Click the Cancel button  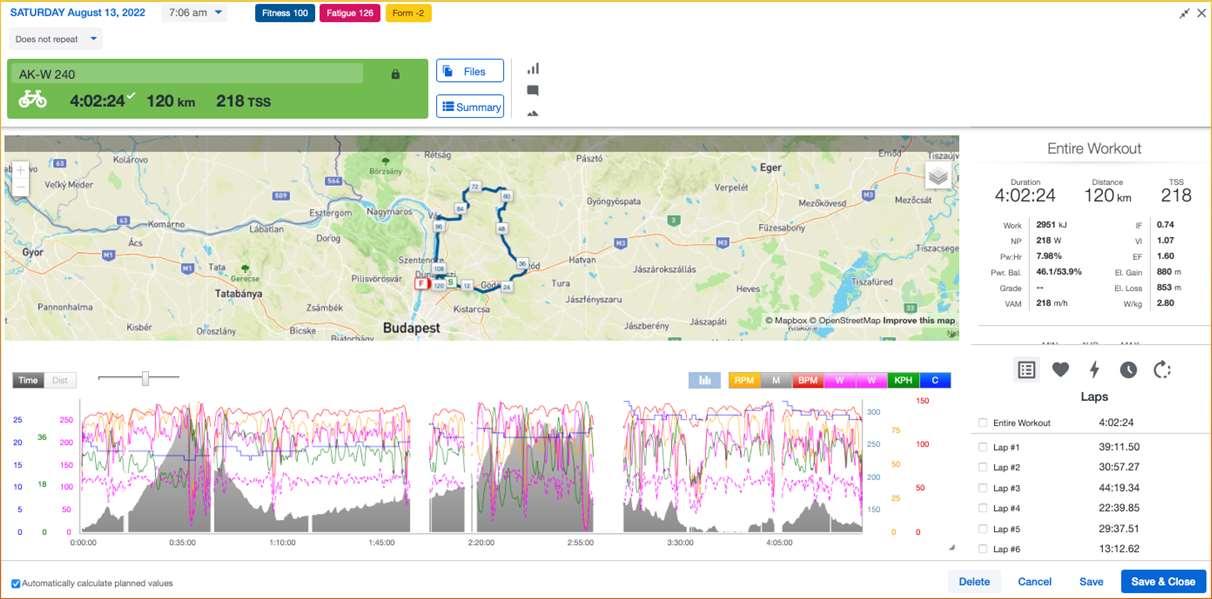pos(1035,581)
